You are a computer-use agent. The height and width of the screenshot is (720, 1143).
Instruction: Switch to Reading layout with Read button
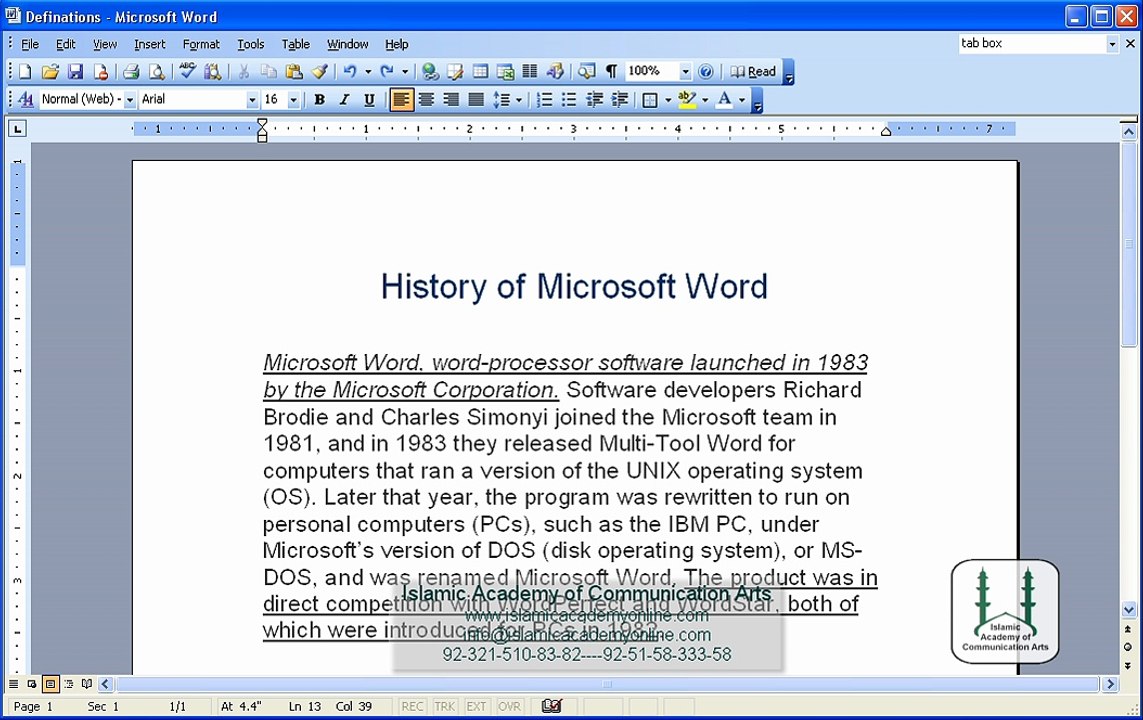click(x=754, y=71)
